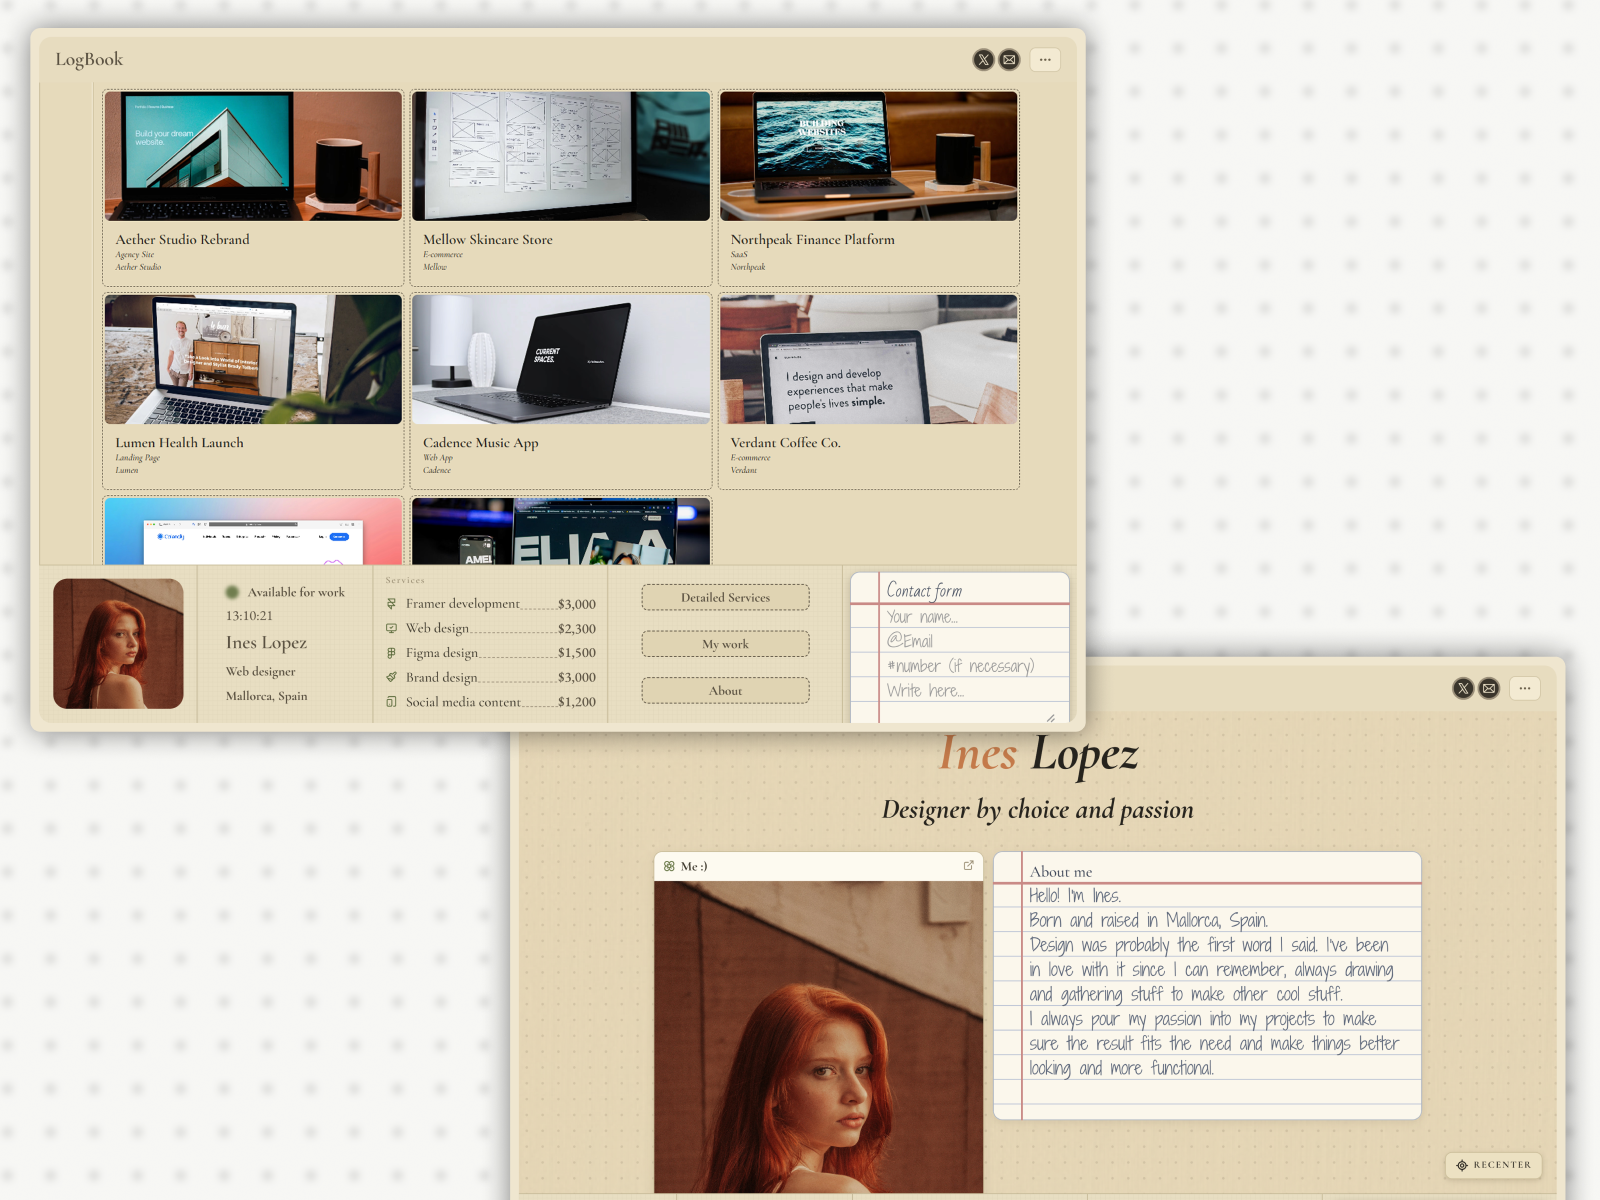
Task: Click the Social media content $1,200 row
Action: 491,702
